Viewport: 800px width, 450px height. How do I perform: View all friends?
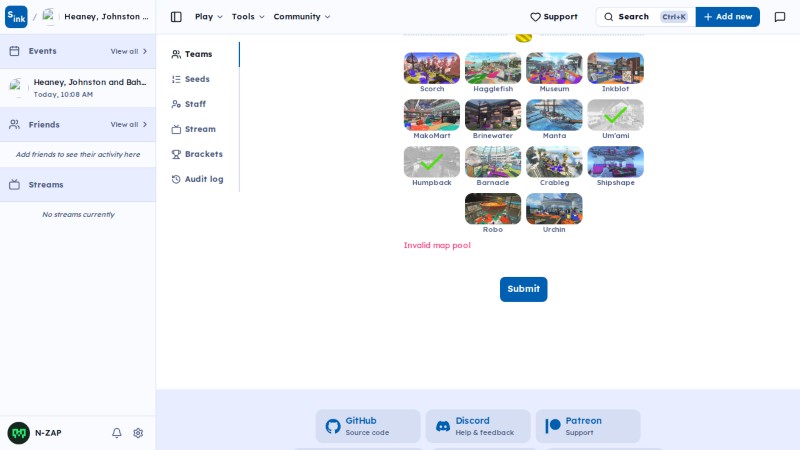click(129, 124)
